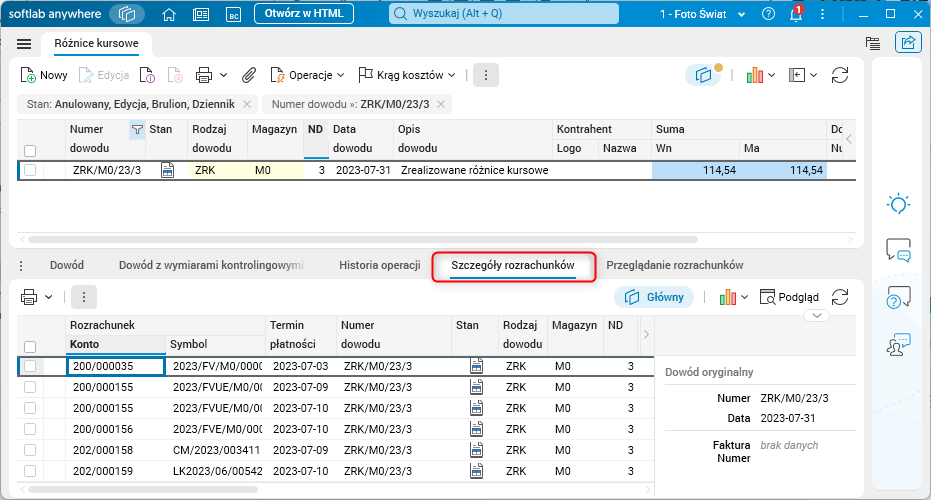Click the panel layout icon below window controls
Screen dimensions: 931x500
point(873,43)
